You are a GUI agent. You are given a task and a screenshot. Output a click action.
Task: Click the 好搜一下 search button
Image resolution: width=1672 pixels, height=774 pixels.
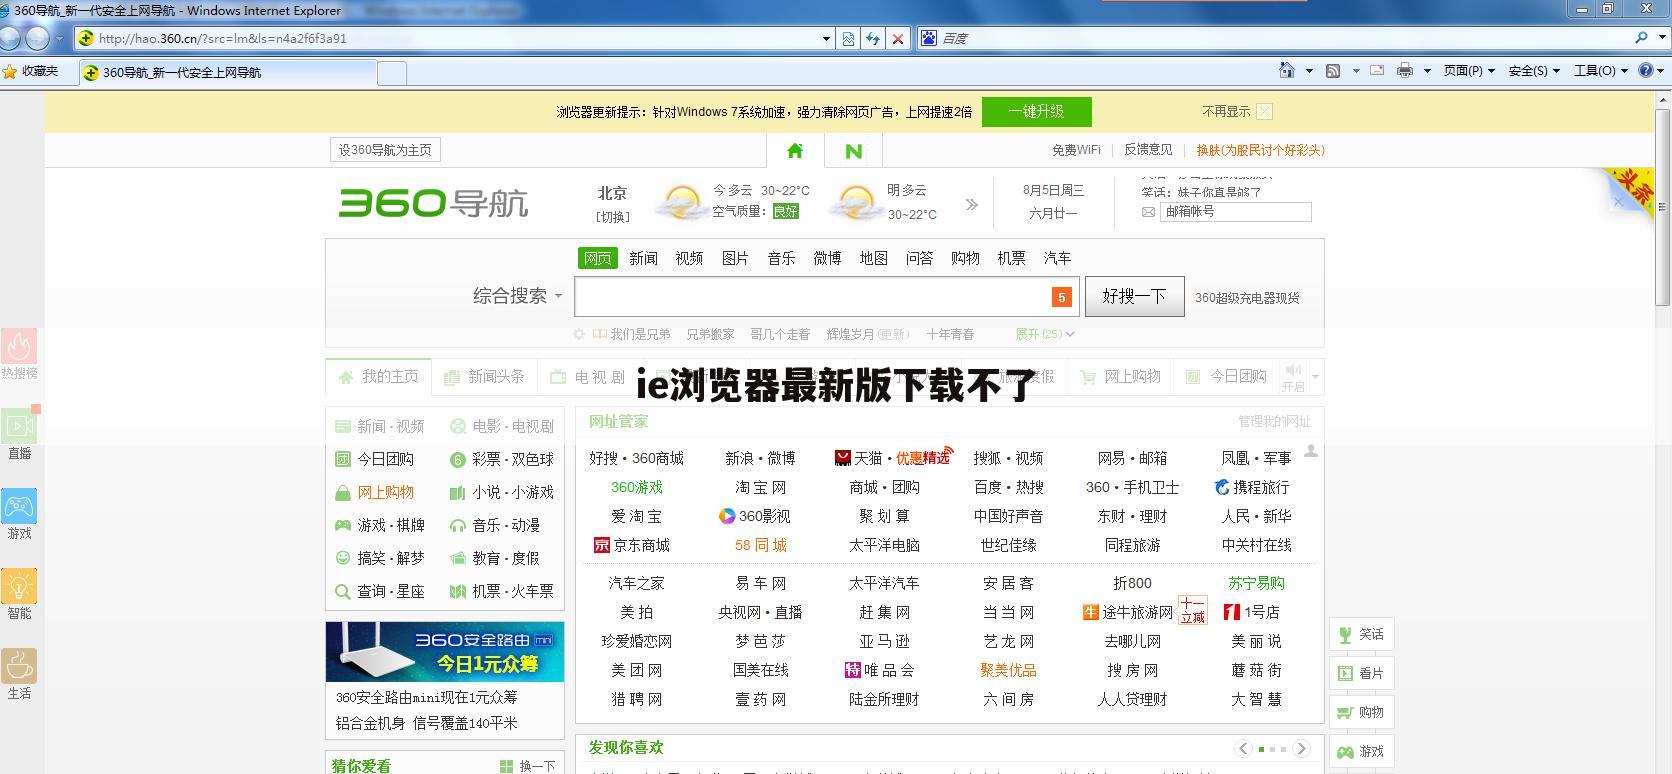1134,296
